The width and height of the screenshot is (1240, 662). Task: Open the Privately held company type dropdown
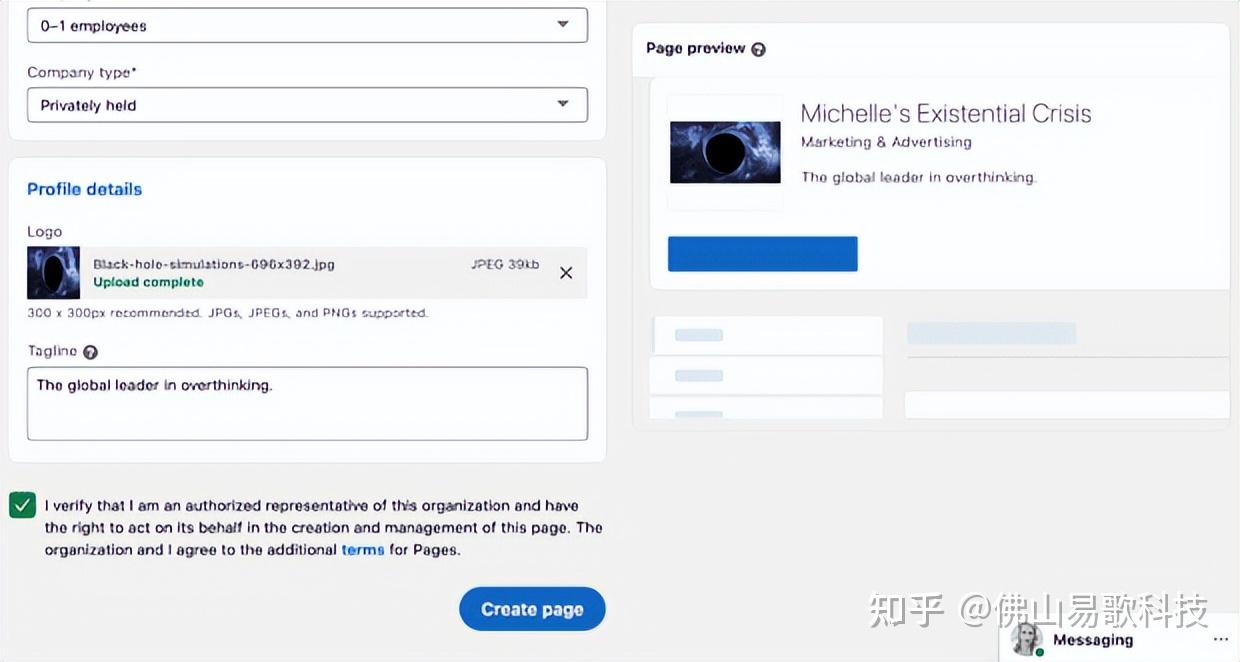coord(307,105)
